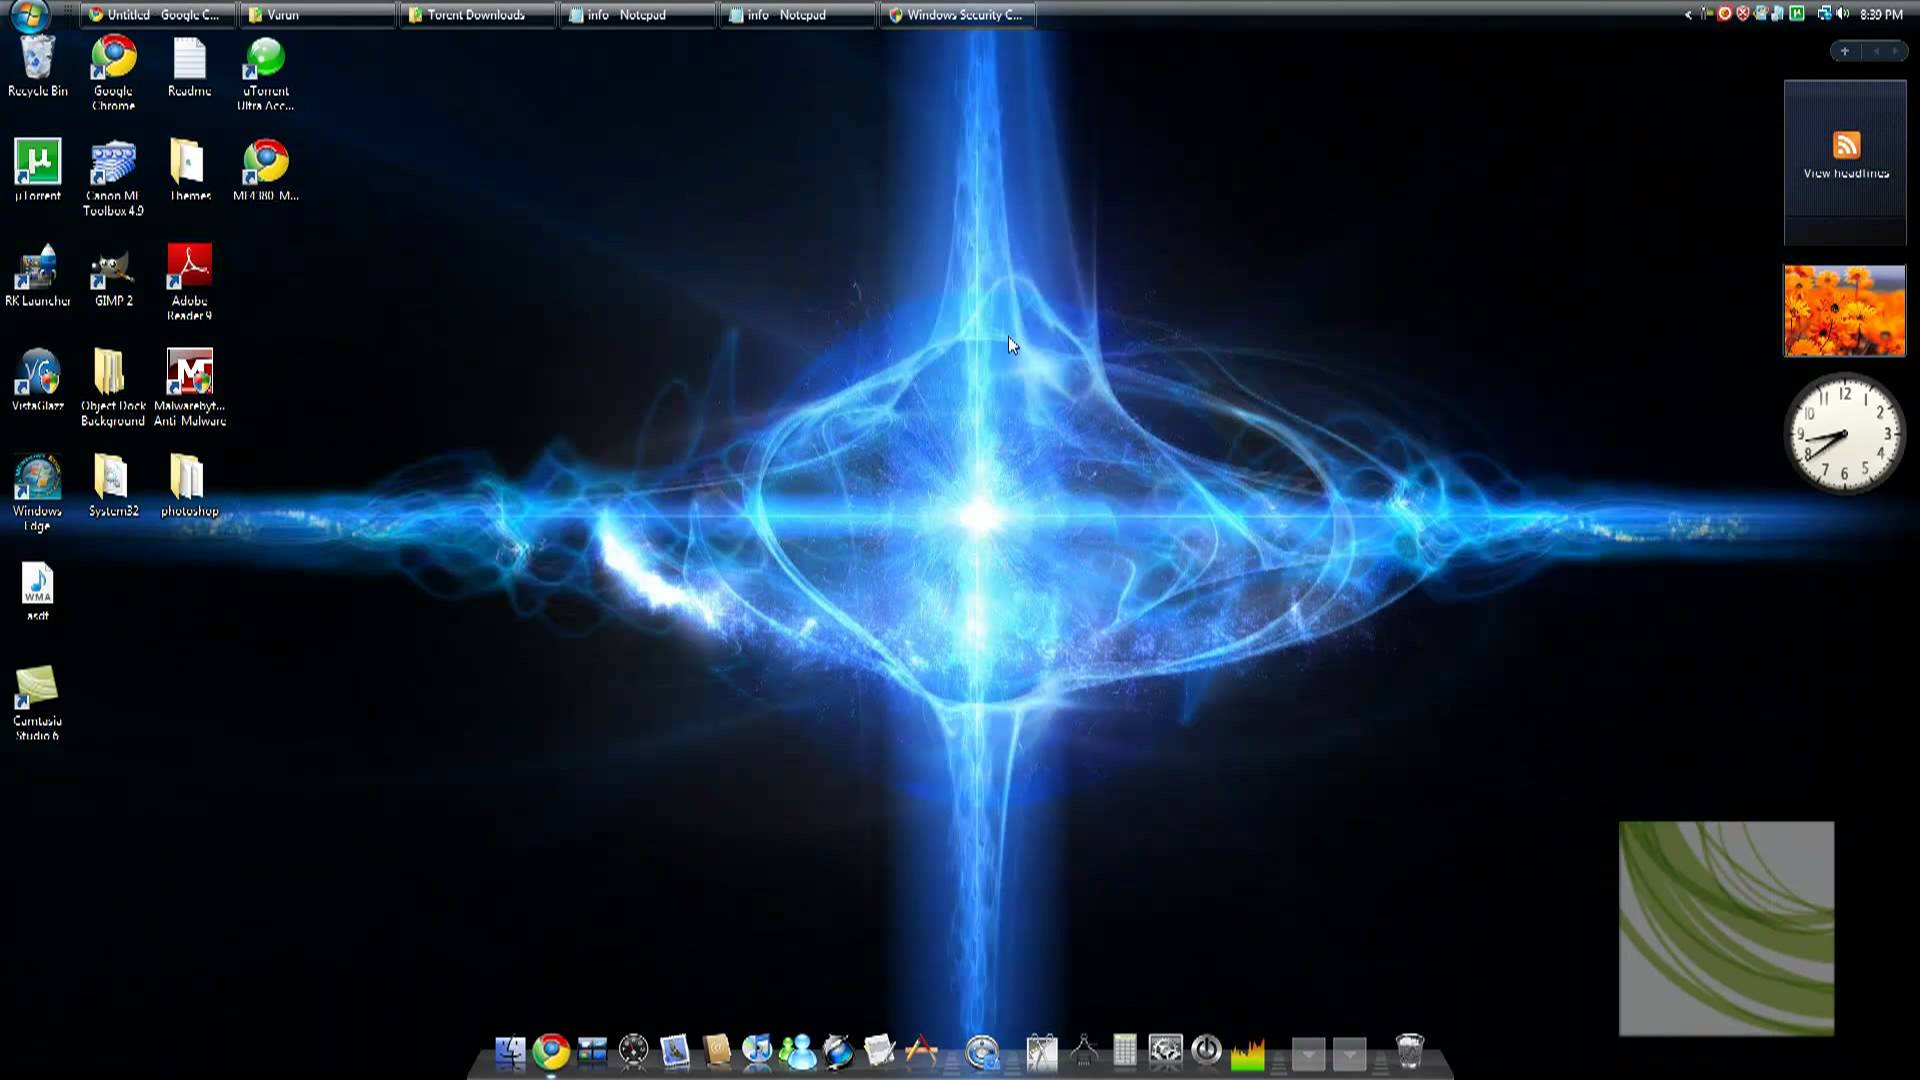Viewport: 1920px width, 1080px height.
Task: Select the uTorrent Ultra Acc... desktop shortcut
Action: [x=265, y=73]
